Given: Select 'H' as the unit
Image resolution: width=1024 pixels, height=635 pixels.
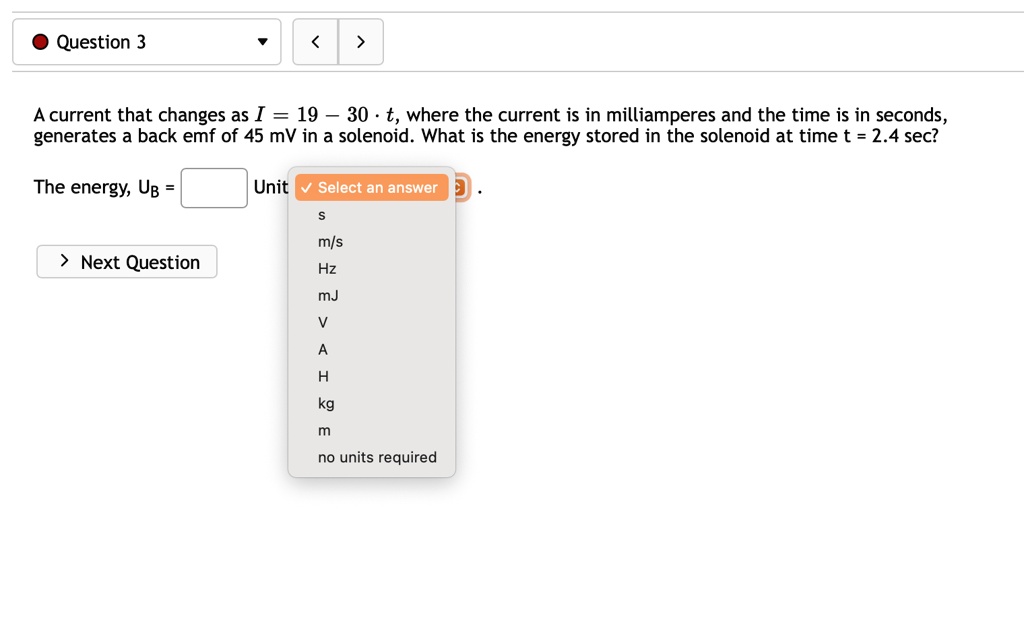Looking at the screenshot, I should pyautogui.click(x=323, y=376).
